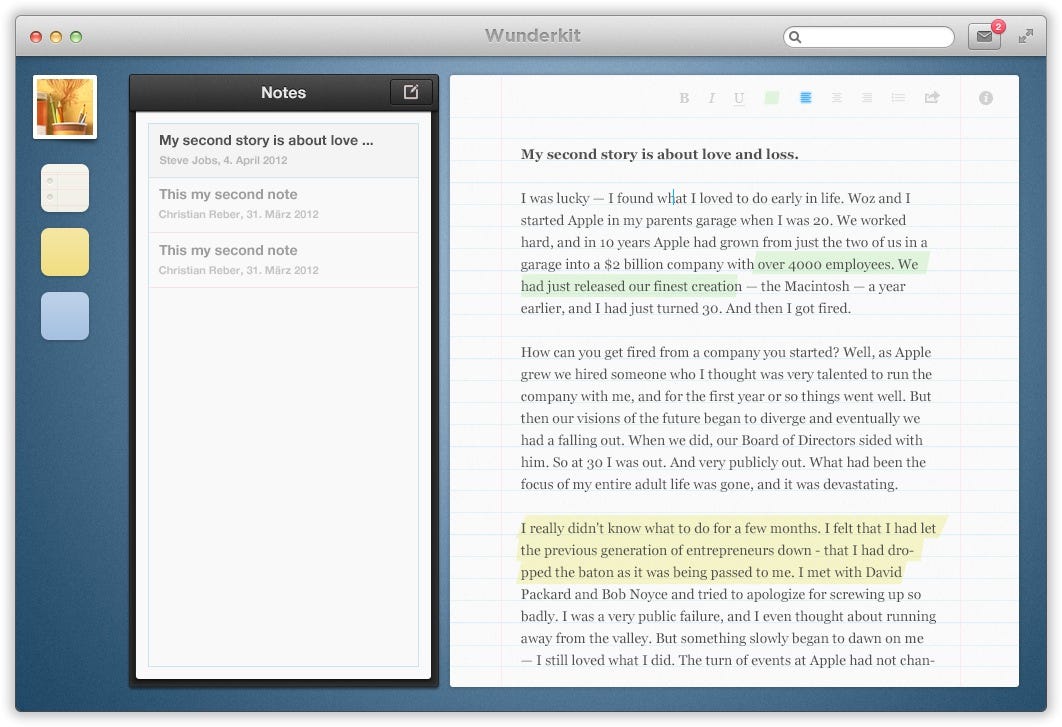
Task: Share the current note
Action: (x=932, y=98)
